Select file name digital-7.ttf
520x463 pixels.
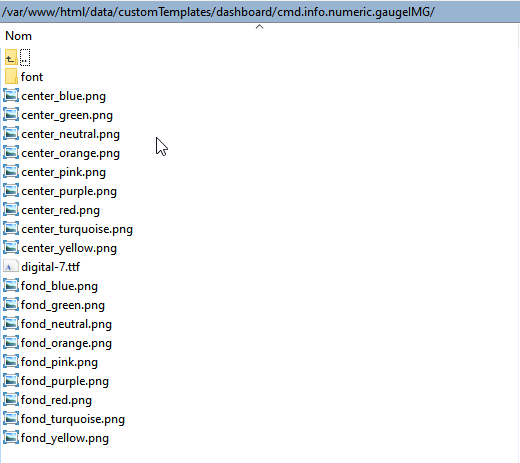coord(50,267)
